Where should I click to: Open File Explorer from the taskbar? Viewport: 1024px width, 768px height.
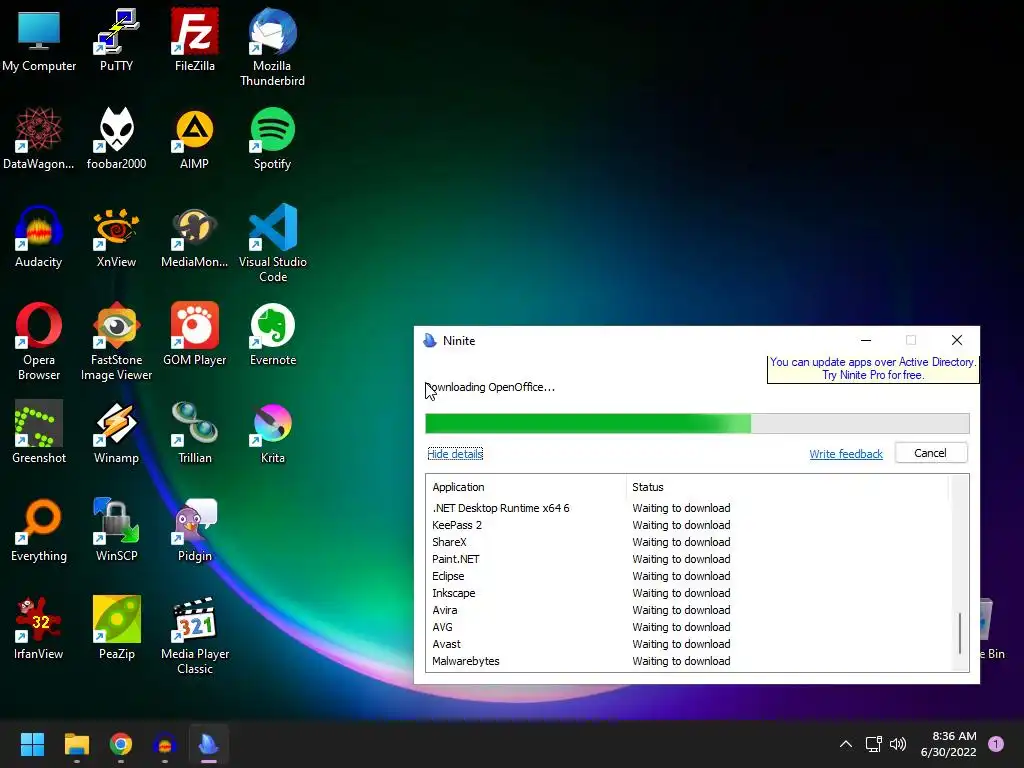[x=76, y=744]
